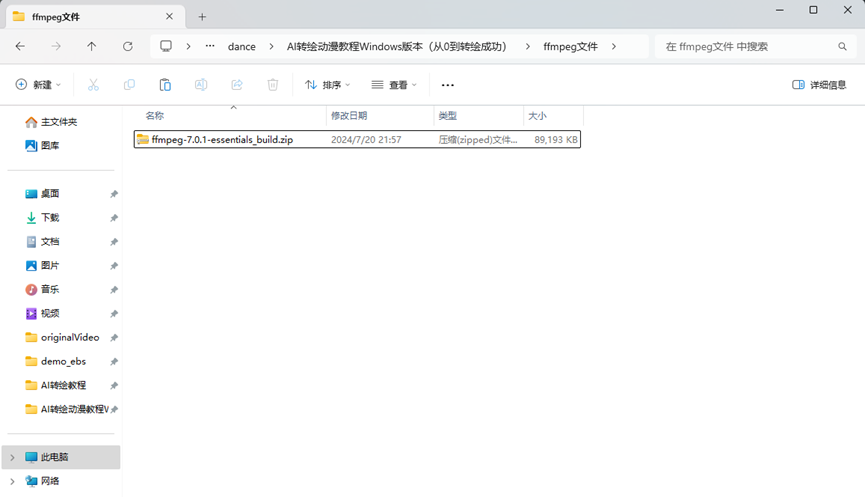The height and width of the screenshot is (497, 865).
Task: Click the Share icon in toolbar
Action: tap(237, 85)
